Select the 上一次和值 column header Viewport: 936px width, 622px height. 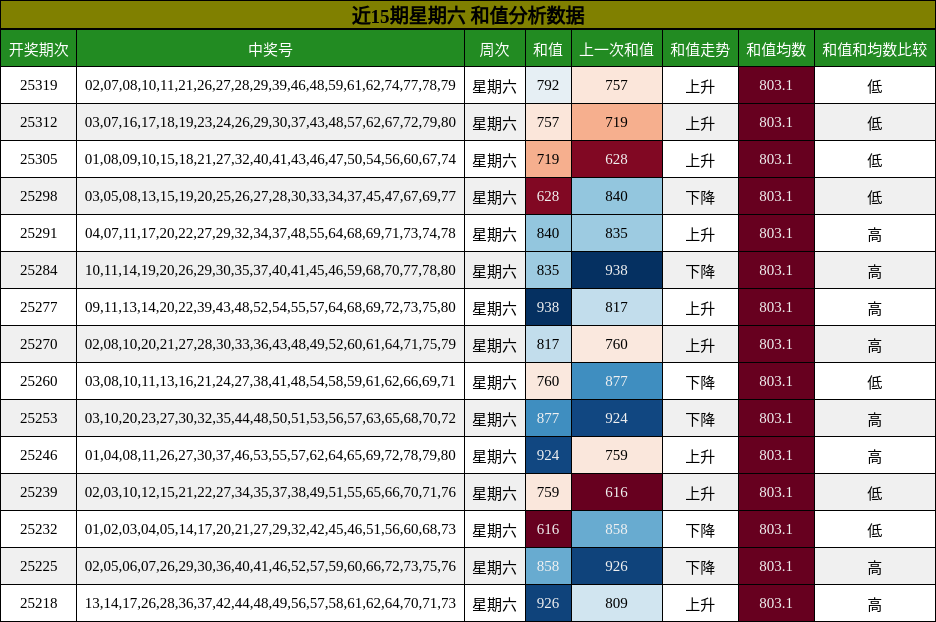click(x=616, y=49)
